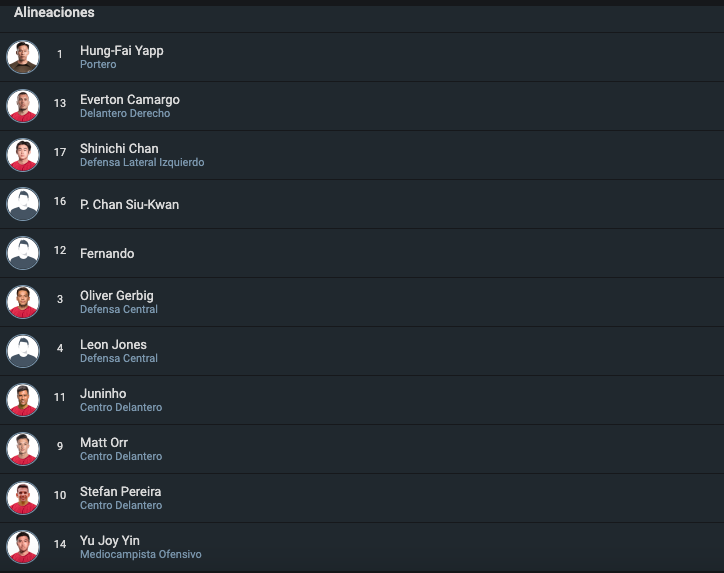724x573 pixels.
Task: Click jersey number 11 next to Juninho
Action: 60,397
